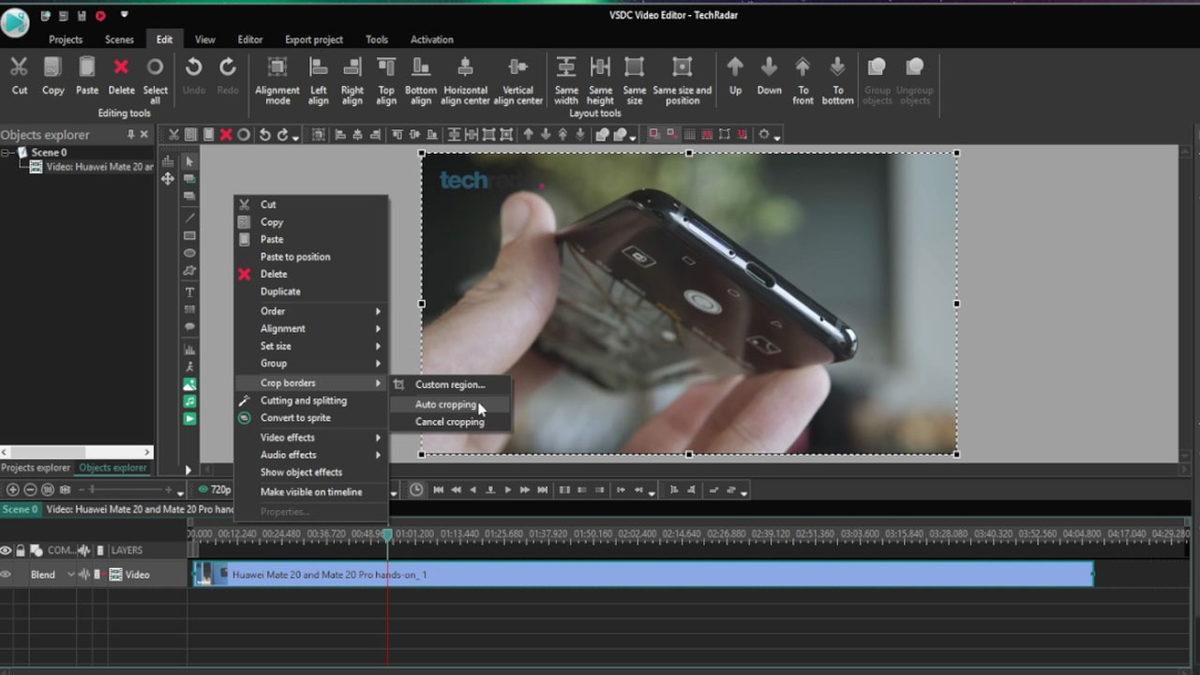
Task: Select the Text tool in the left toolbar
Action: click(190, 291)
